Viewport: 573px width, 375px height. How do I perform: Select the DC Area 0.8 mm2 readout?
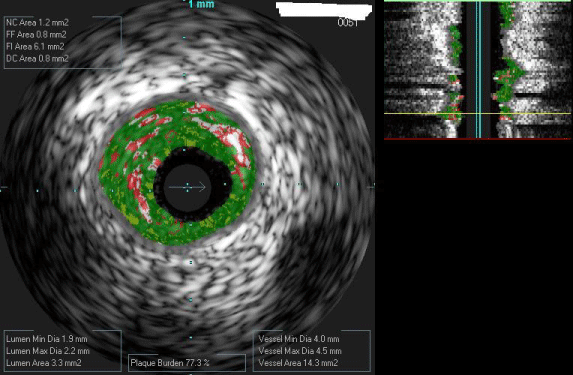pos(37,58)
